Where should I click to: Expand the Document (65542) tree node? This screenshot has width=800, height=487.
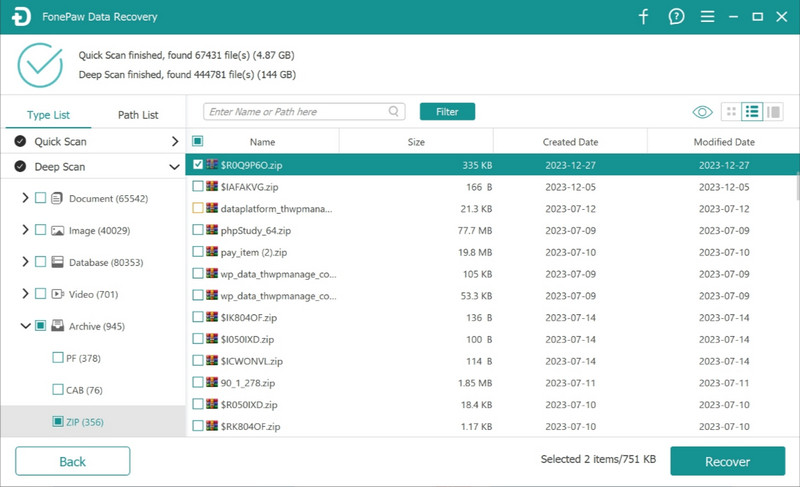pos(25,198)
